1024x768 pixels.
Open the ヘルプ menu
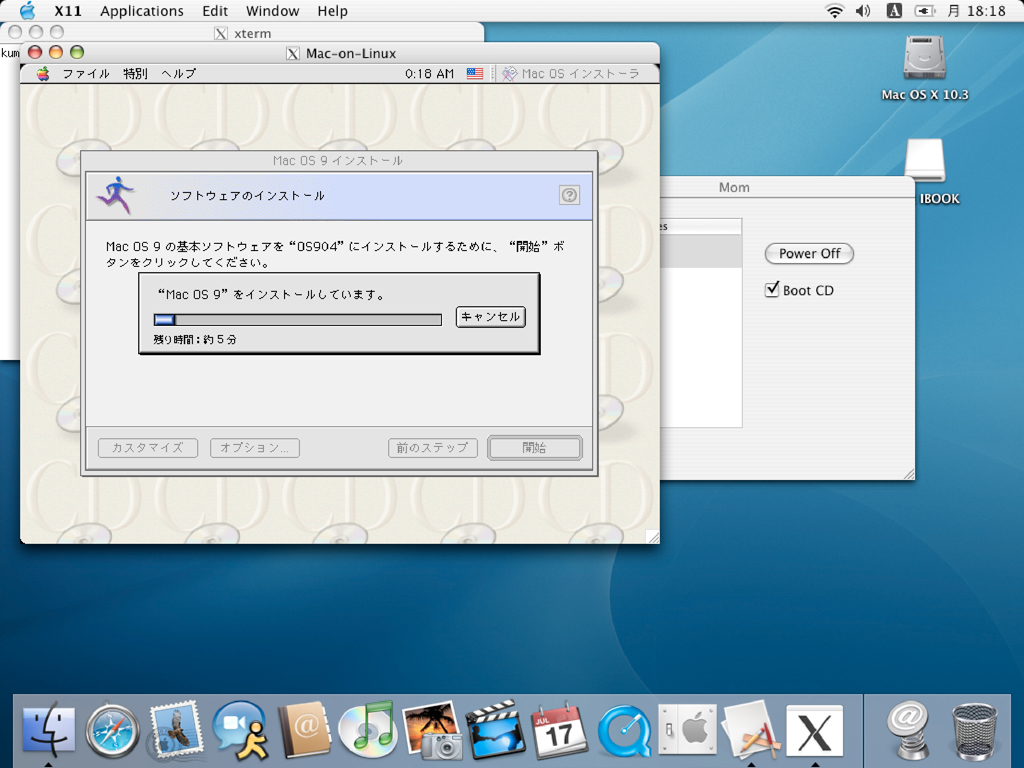pyautogui.click(x=178, y=73)
